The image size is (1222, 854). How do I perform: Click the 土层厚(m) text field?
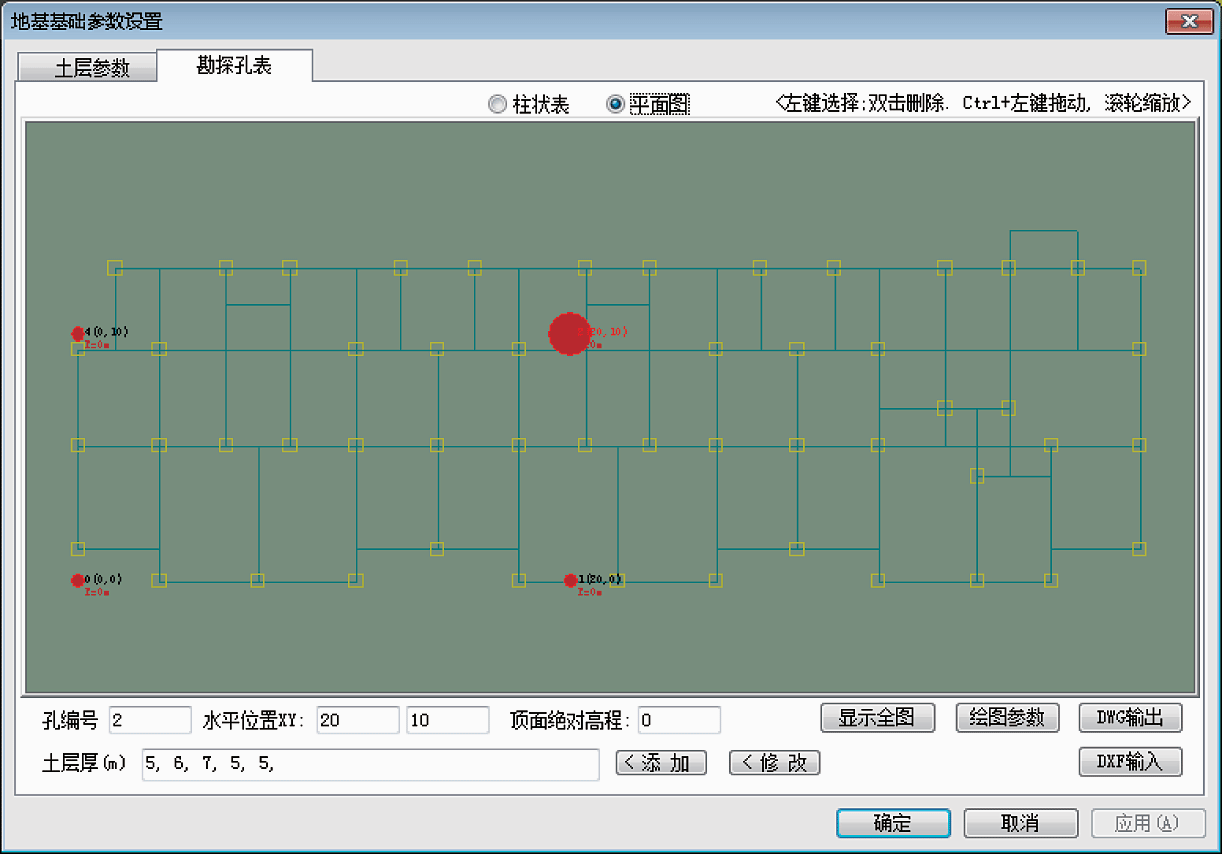[x=370, y=764]
